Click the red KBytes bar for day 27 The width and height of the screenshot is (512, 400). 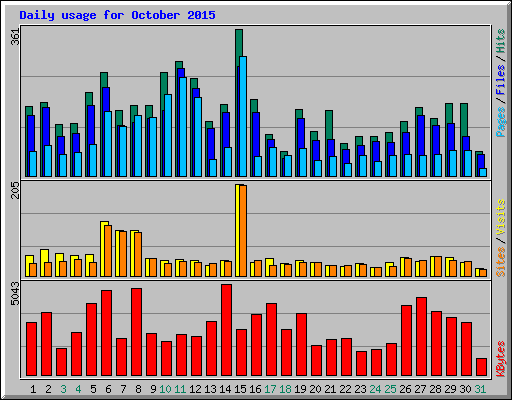421,337
